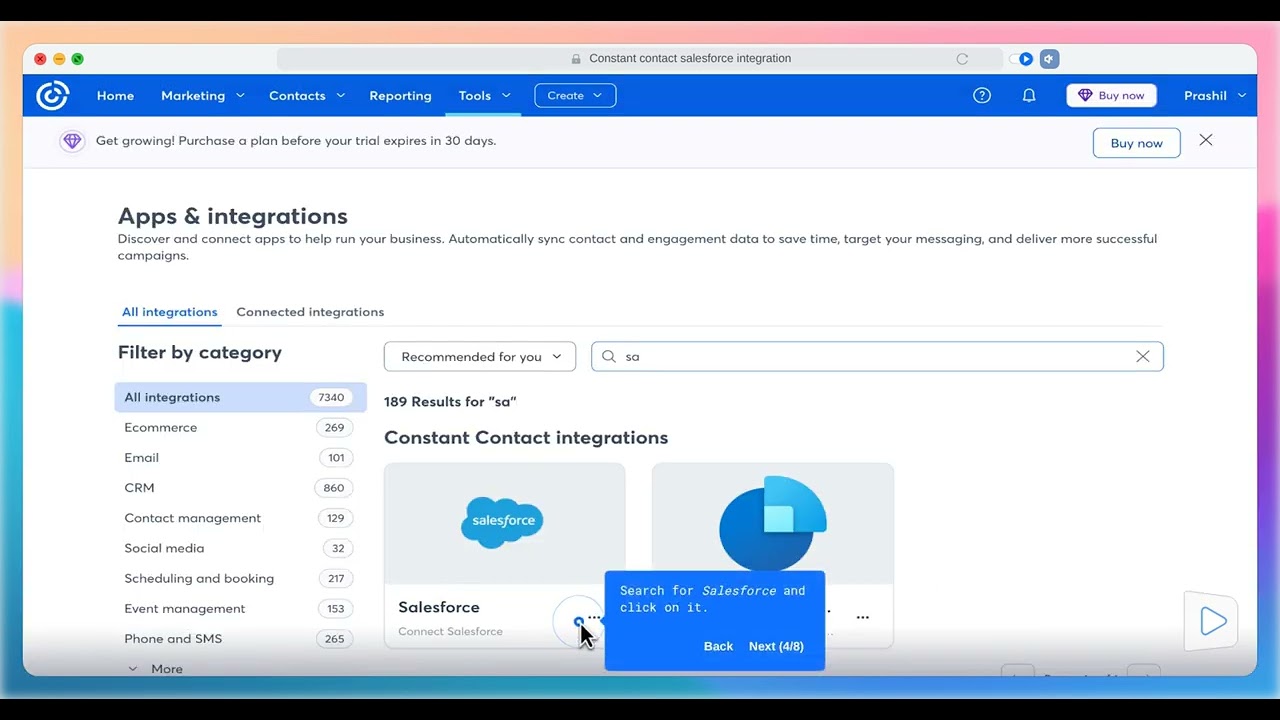The image size is (1280, 720).
Task: Filter by the CRM category
Action: point(240,488)
